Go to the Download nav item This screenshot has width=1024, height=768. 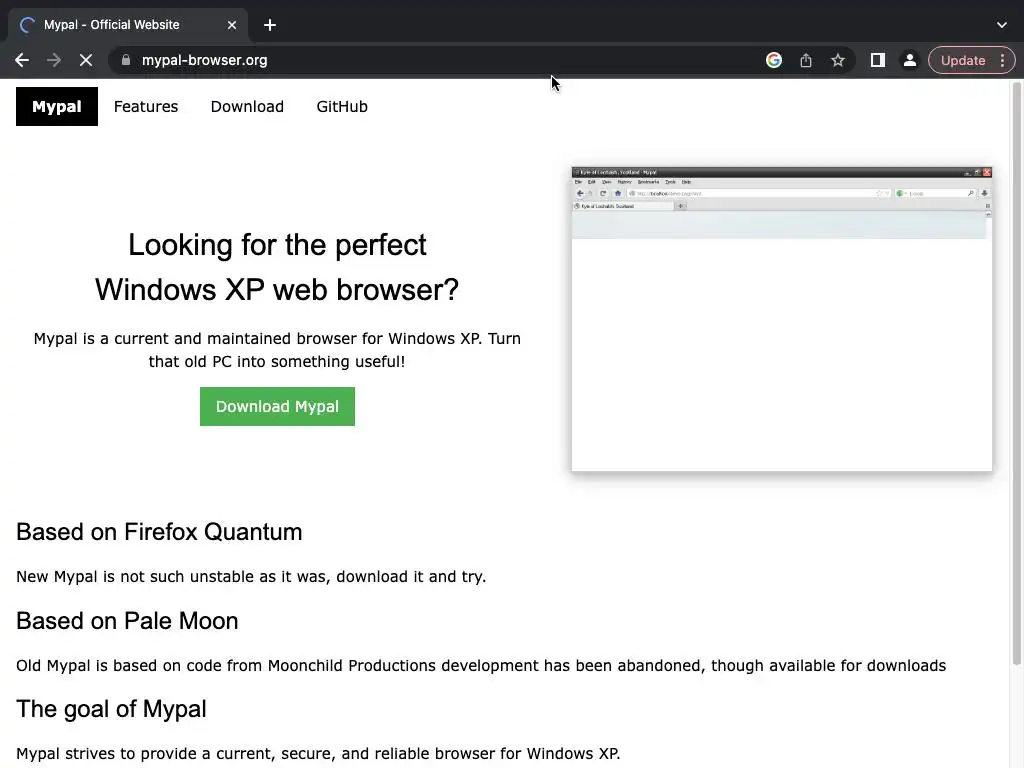pos(247,107)
